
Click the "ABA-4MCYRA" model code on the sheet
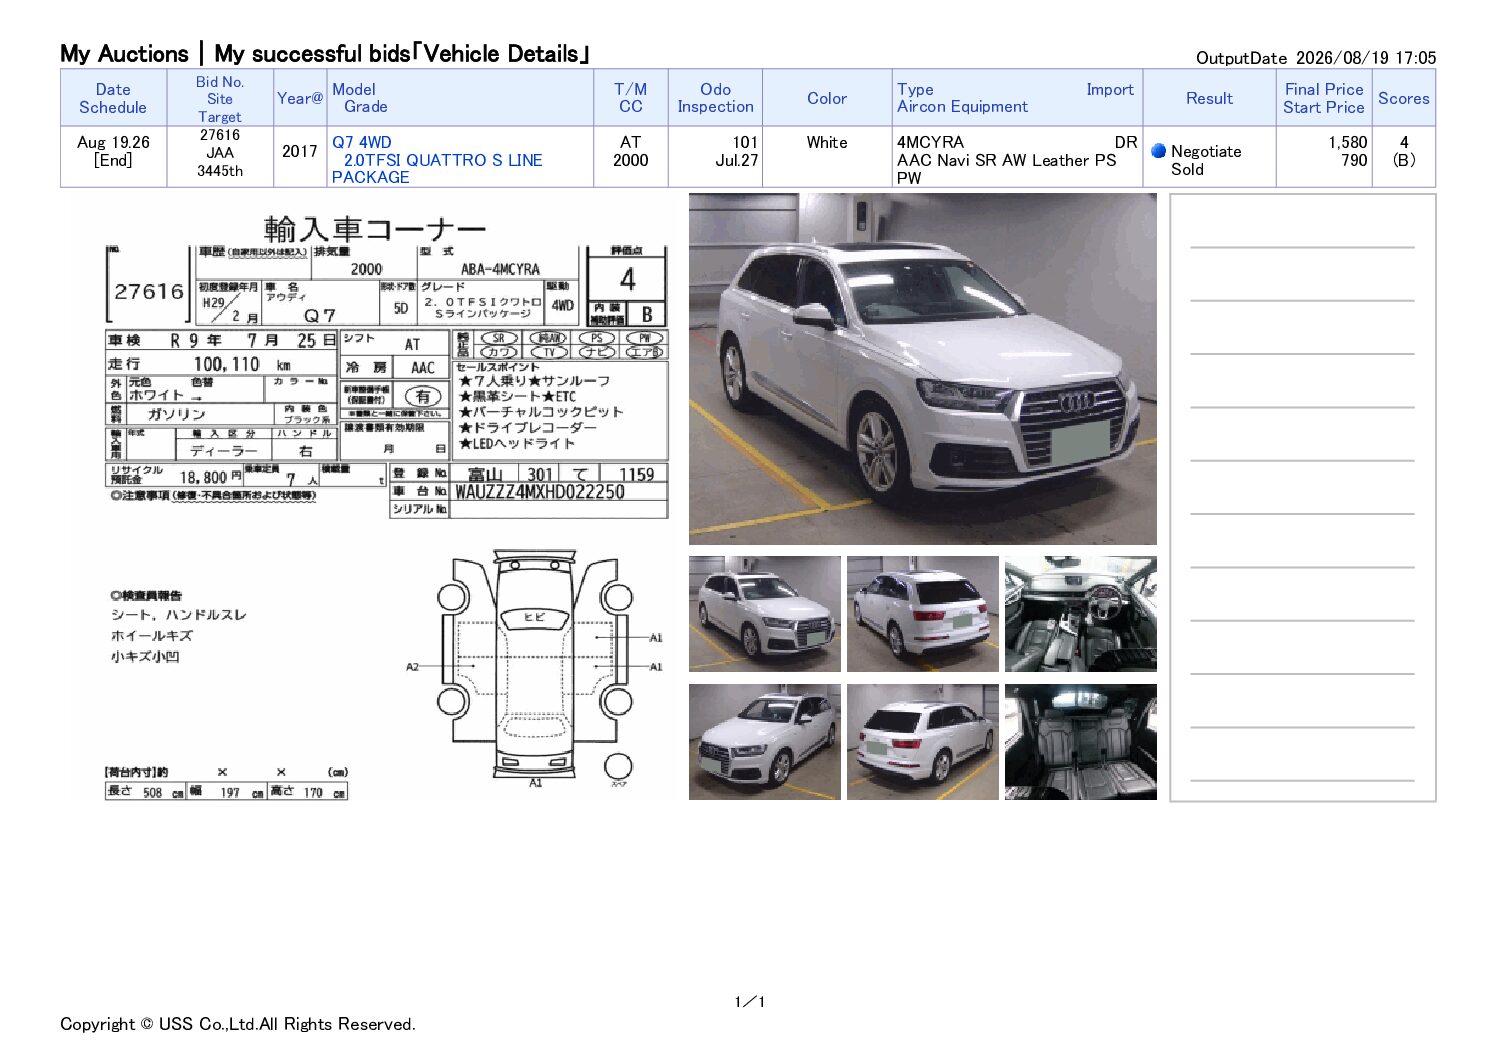click(500, 269)
